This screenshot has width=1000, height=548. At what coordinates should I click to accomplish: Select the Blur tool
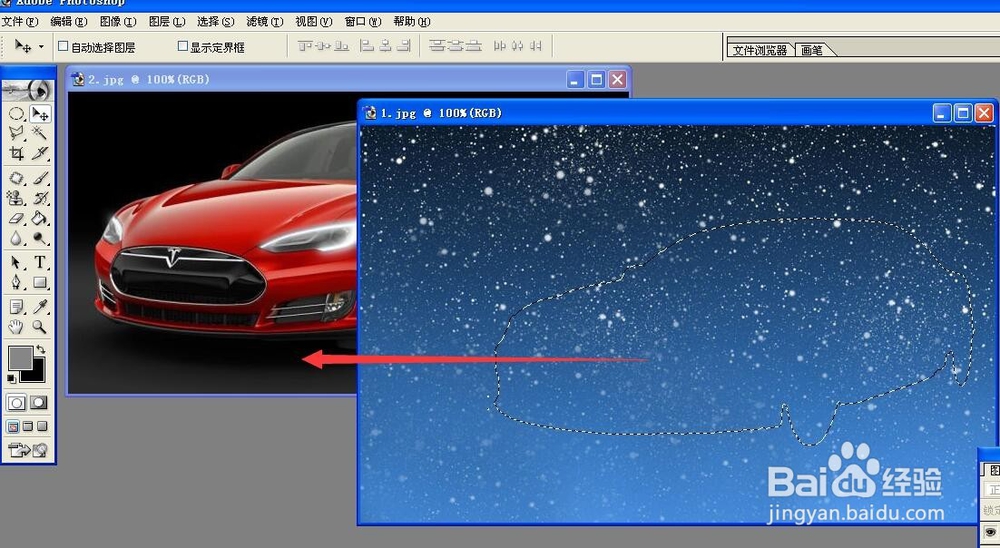[x=16, y=238]
